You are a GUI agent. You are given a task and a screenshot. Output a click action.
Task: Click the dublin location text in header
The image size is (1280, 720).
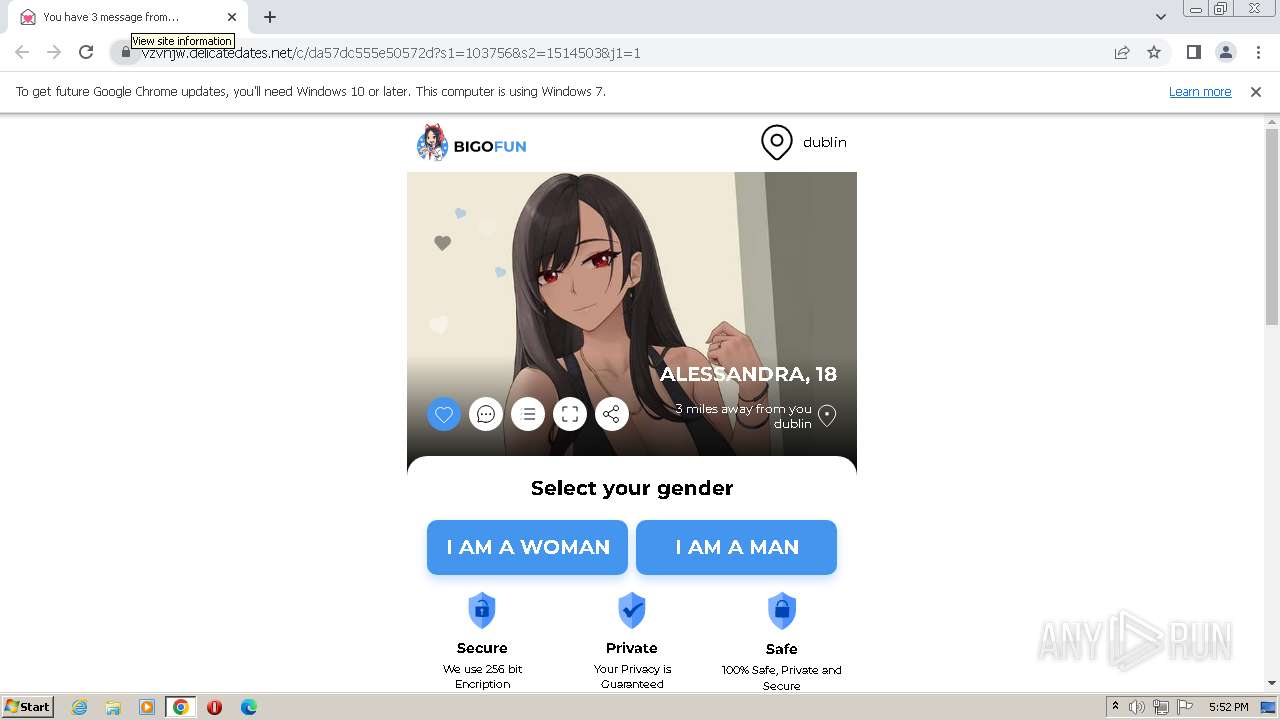[x=825, y=142]
